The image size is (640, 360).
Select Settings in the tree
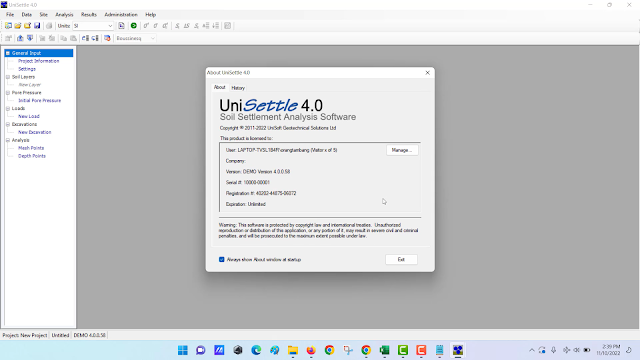pyautogui.click(x=27, y=69)
